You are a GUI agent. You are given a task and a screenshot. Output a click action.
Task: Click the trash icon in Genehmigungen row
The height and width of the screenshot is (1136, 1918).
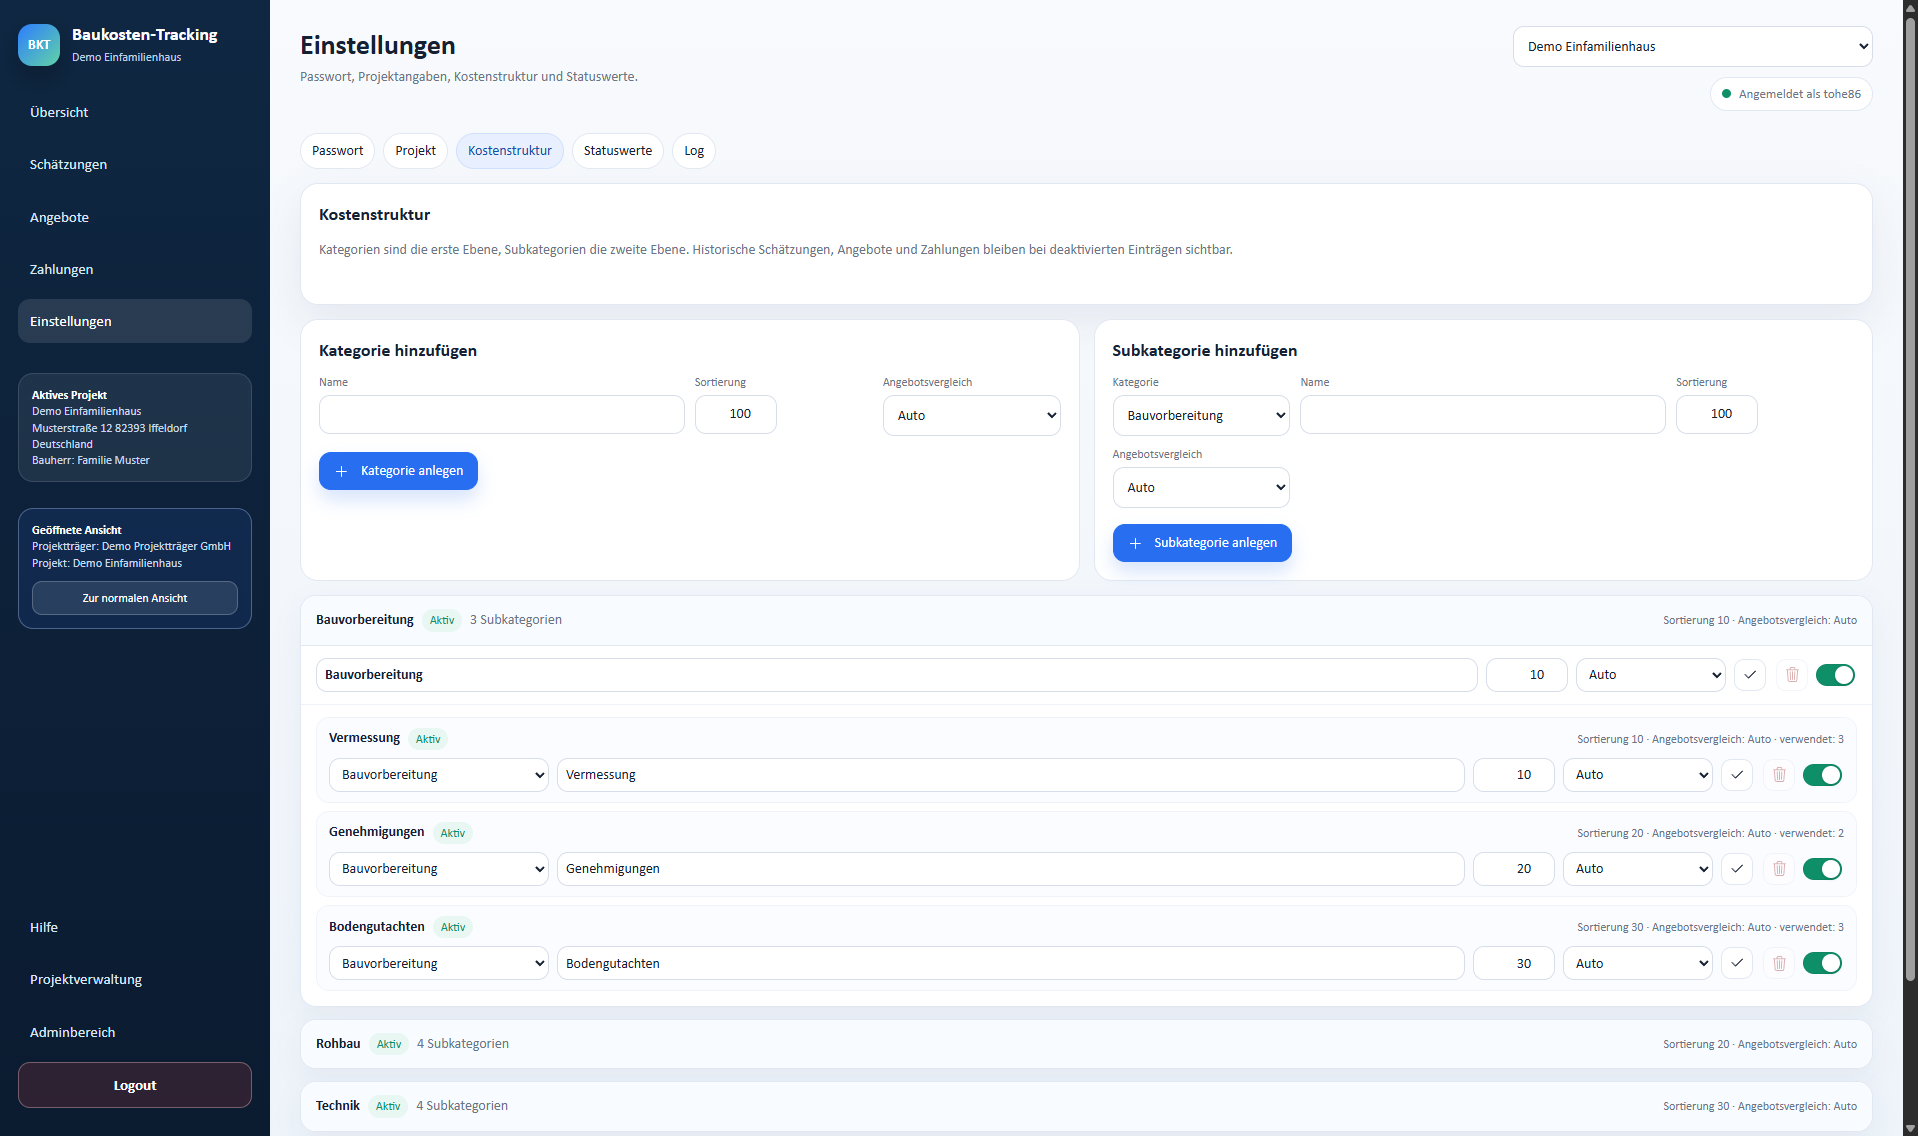[x=1779, y=869]
